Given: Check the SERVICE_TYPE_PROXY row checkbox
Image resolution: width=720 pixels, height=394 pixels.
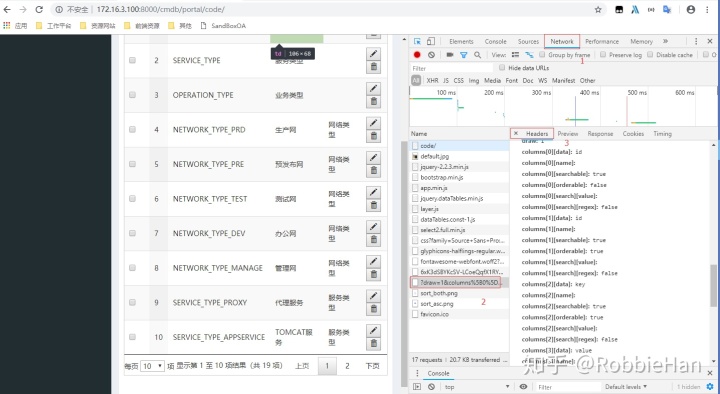Looking at the screenshot, I should [132, 302].
